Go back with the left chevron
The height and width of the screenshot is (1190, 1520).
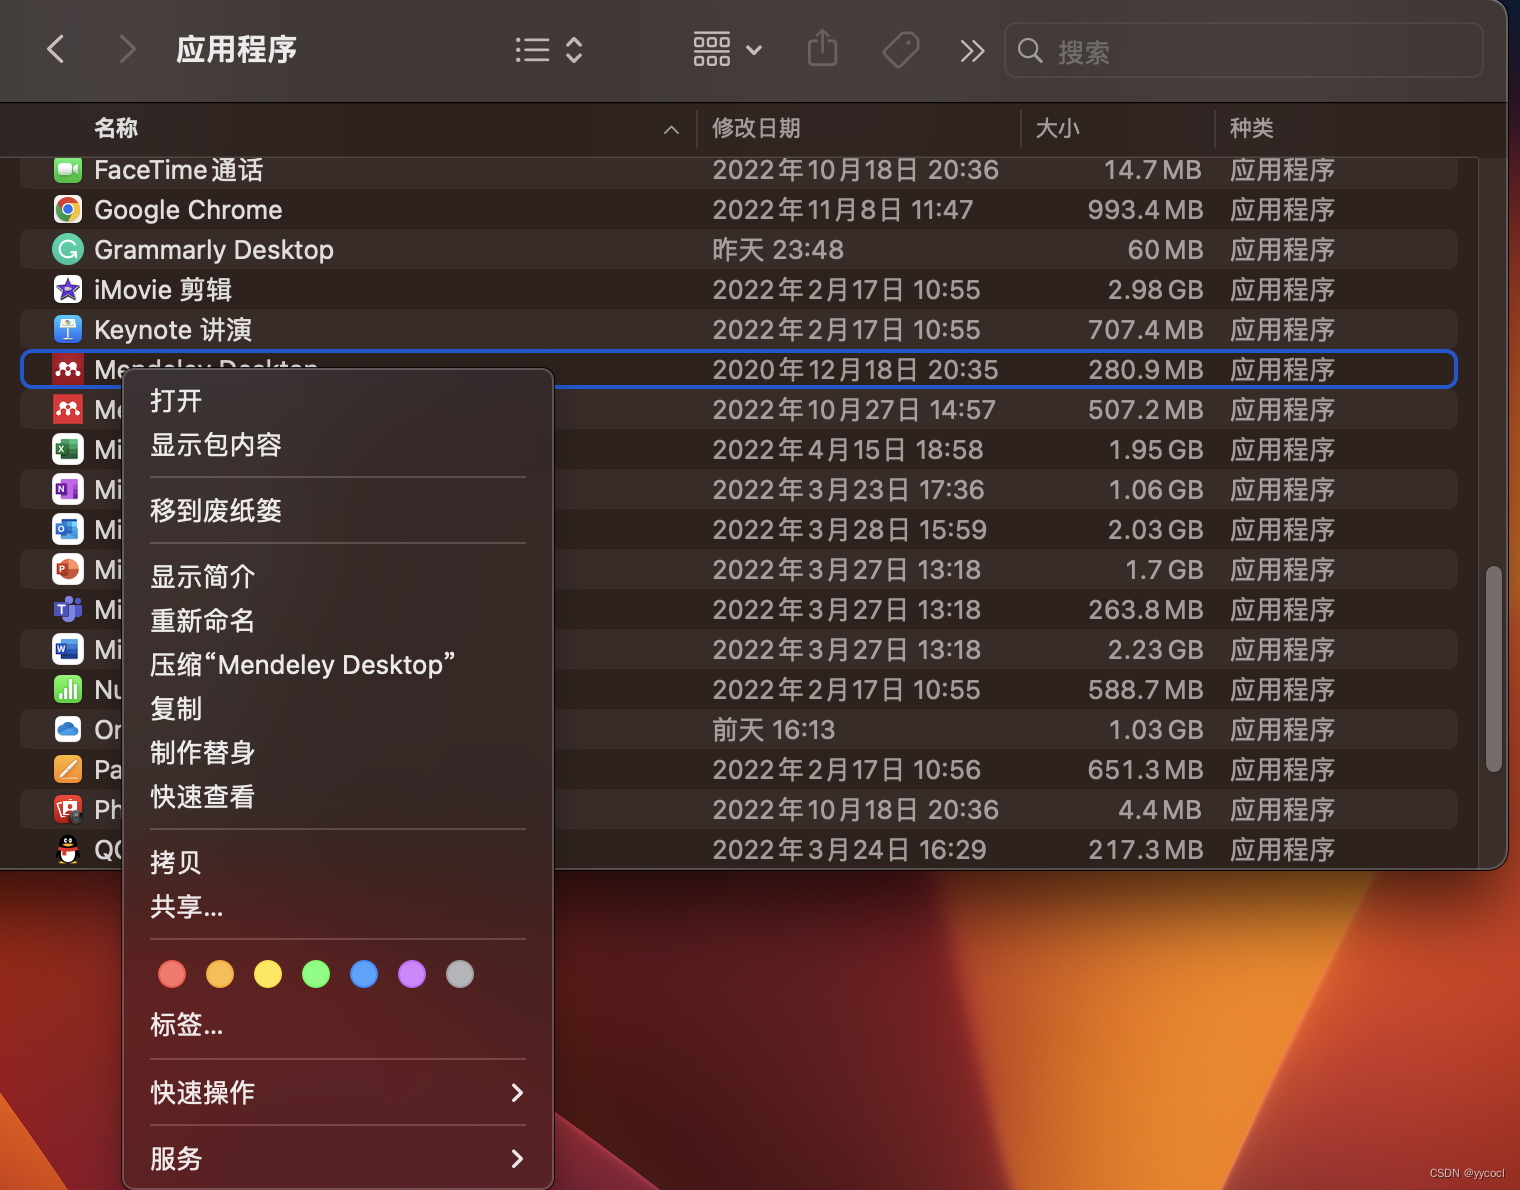[x=56, y=49]
